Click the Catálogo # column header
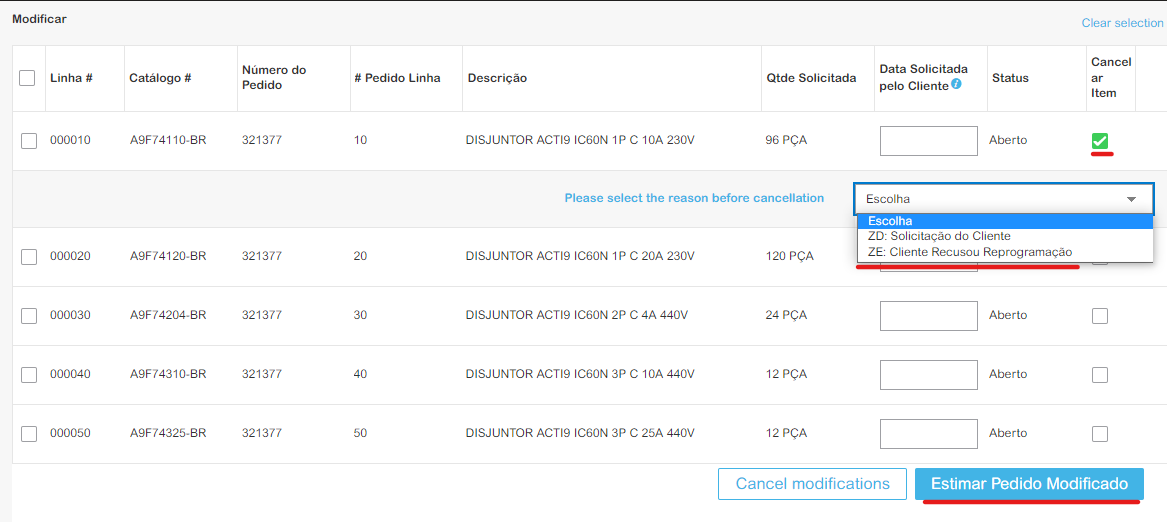 161,78
